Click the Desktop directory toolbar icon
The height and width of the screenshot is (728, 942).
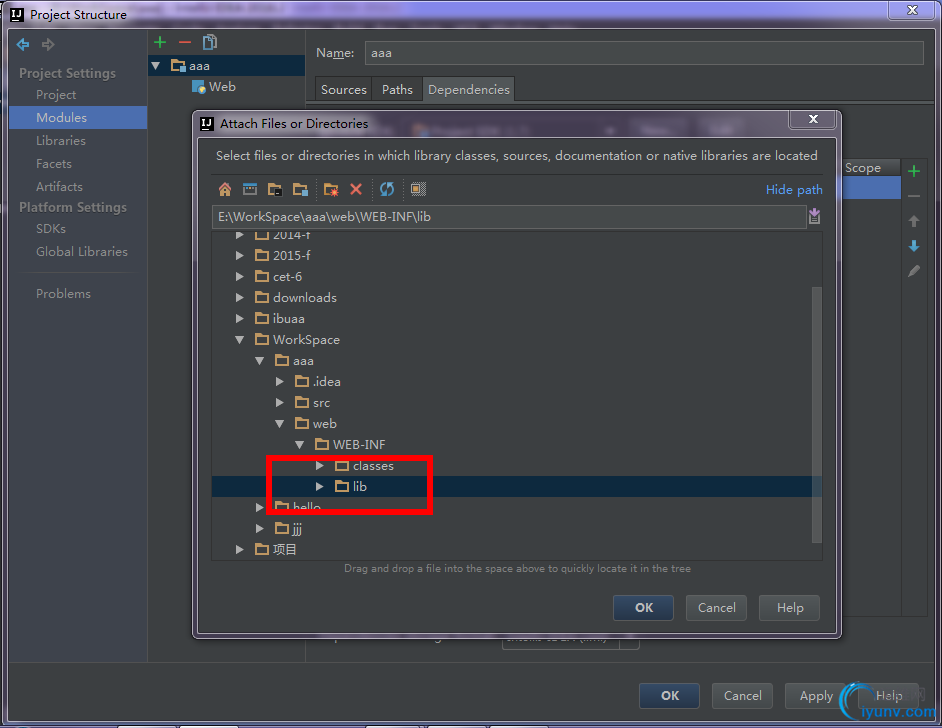pos(250,190)
